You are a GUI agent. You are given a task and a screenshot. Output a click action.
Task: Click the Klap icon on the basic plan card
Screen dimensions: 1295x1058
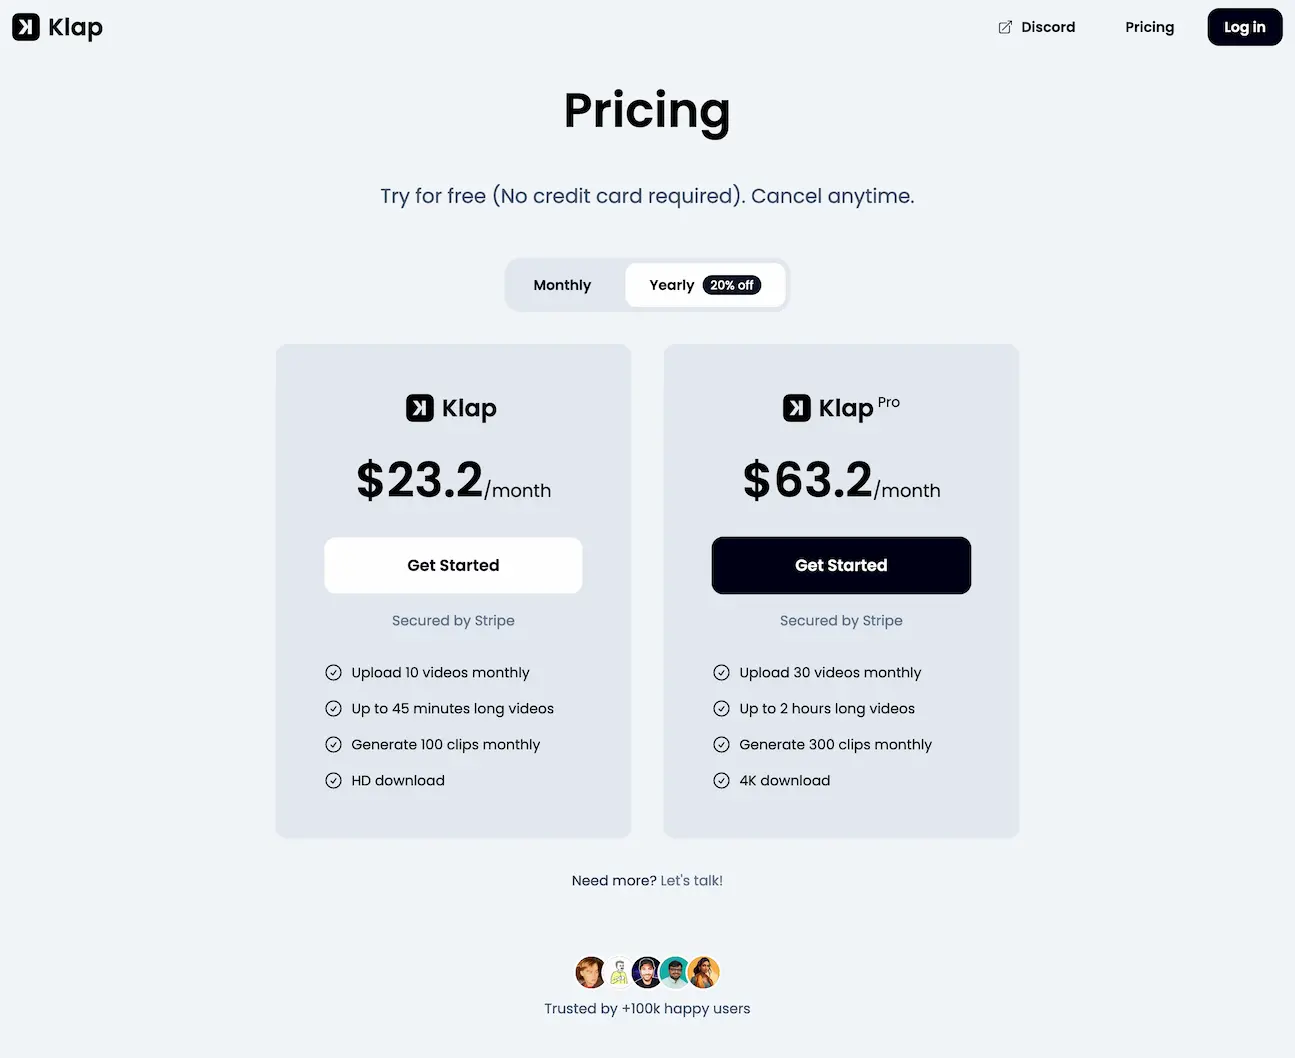pyautogui.click(x=419, y=408)
